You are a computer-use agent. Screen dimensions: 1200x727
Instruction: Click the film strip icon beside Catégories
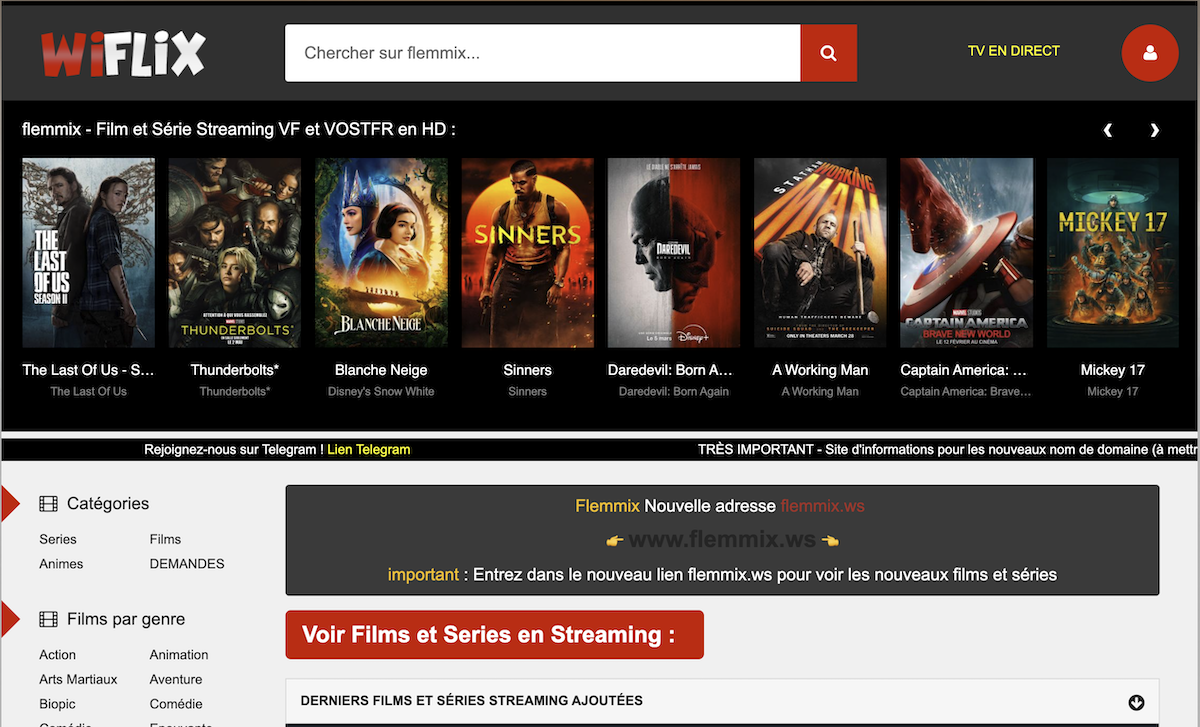pos(48,504)
